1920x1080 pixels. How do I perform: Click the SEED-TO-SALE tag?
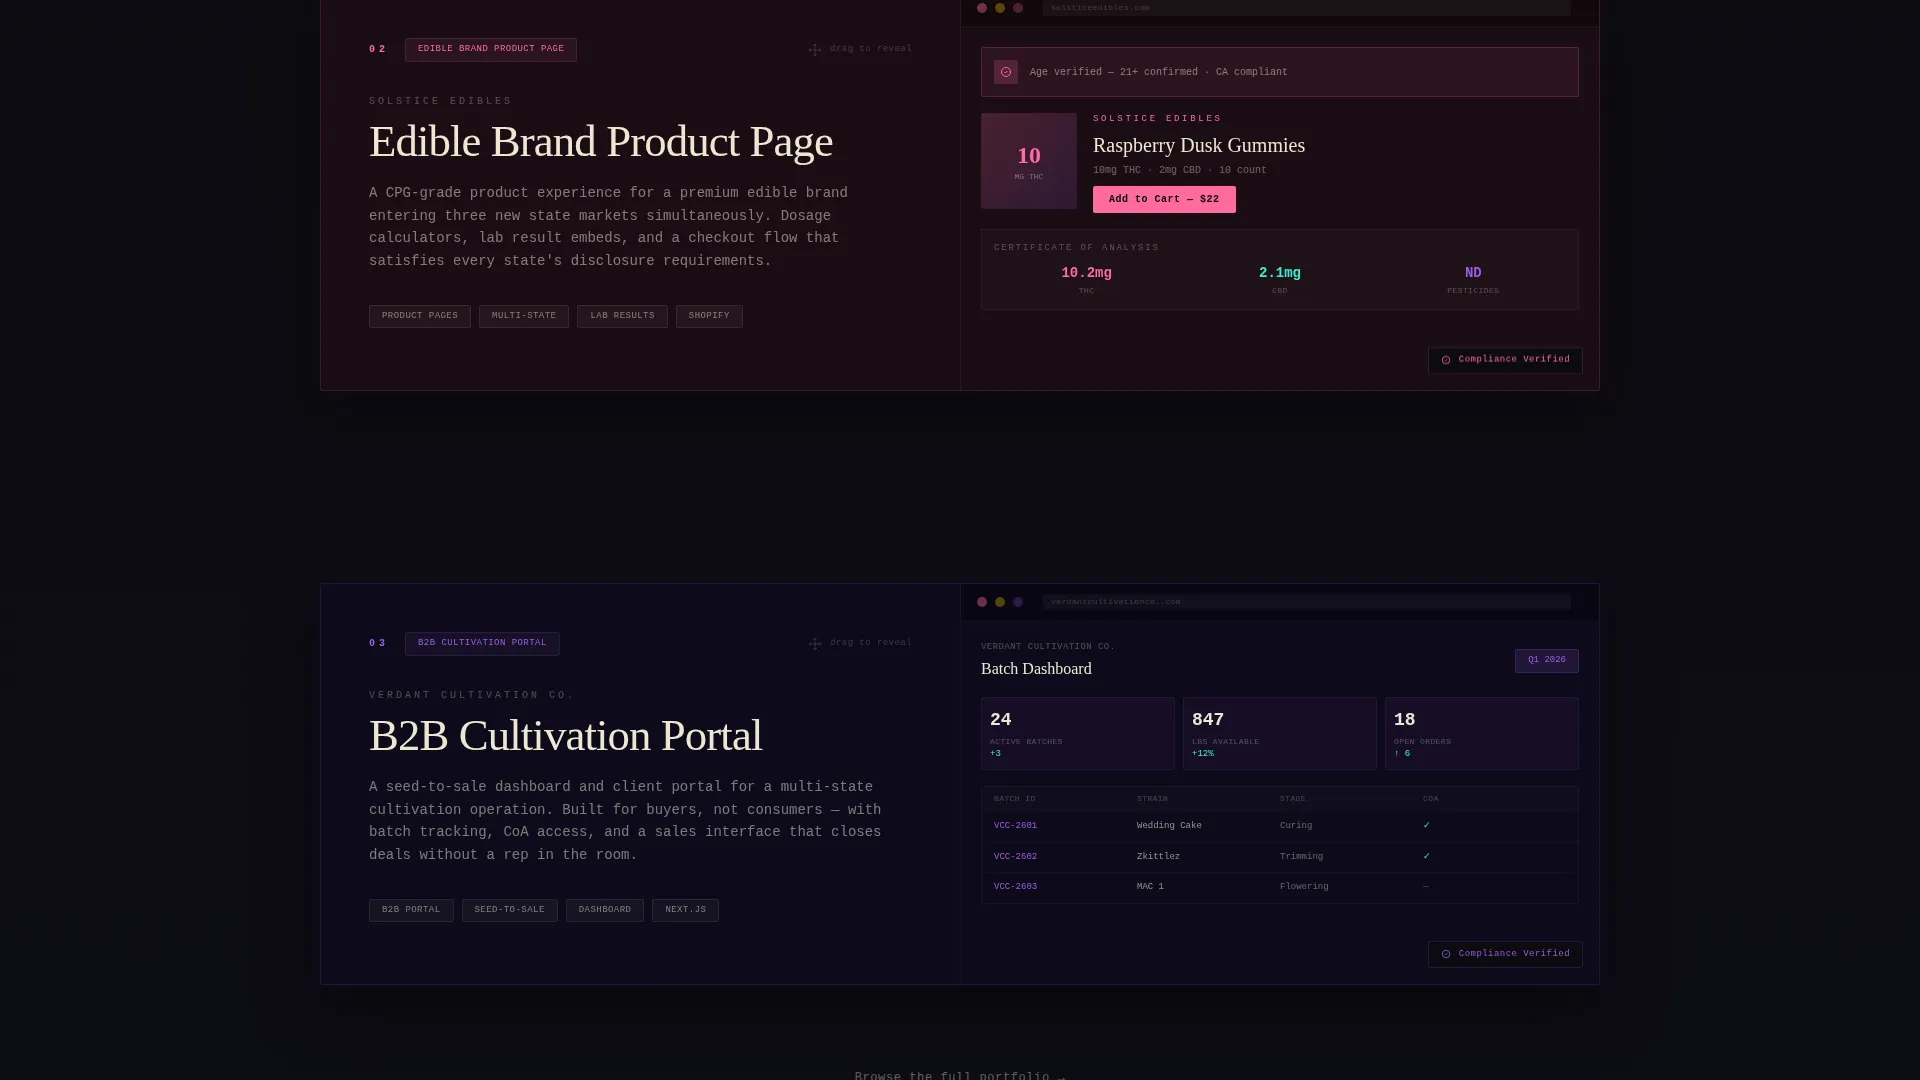pyautogui.click(x=510, y=910)
